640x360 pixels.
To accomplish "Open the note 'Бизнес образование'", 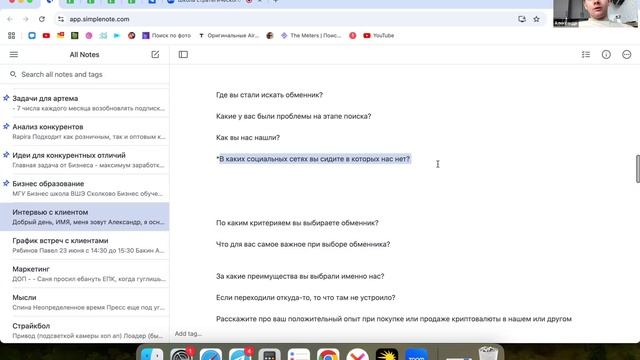I will click(84, 188).
